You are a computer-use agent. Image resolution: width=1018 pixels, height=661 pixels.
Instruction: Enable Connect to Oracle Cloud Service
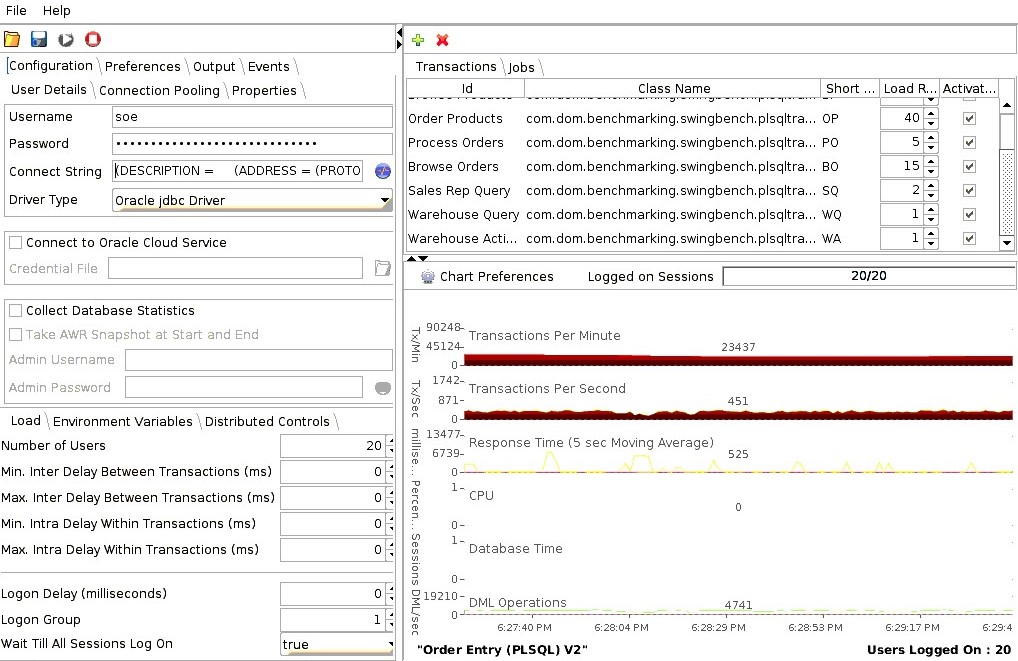[x=16, y=243]
